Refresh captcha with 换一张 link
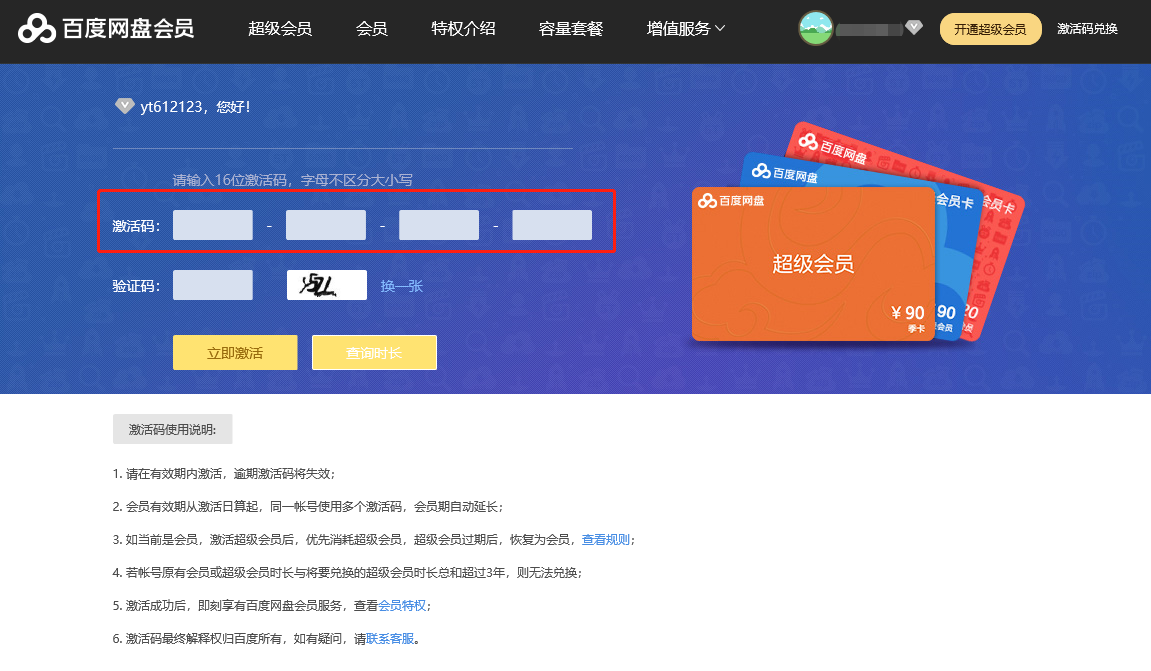This screenshot has height=671, width=1151. (x=402, y=287)
